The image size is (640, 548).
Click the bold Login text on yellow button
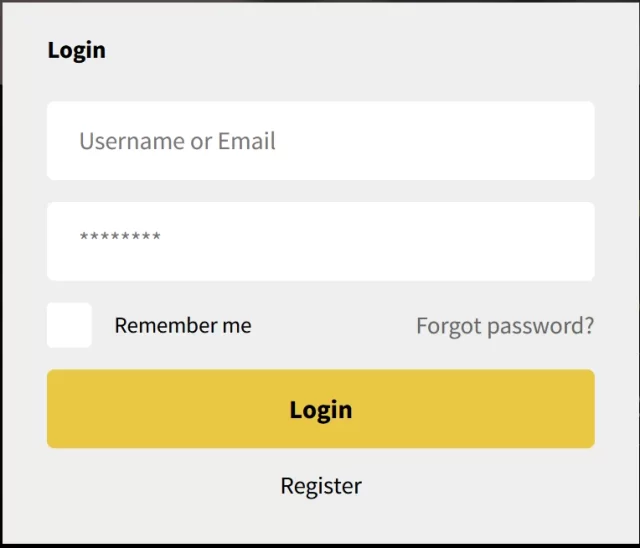coord(321,410)
